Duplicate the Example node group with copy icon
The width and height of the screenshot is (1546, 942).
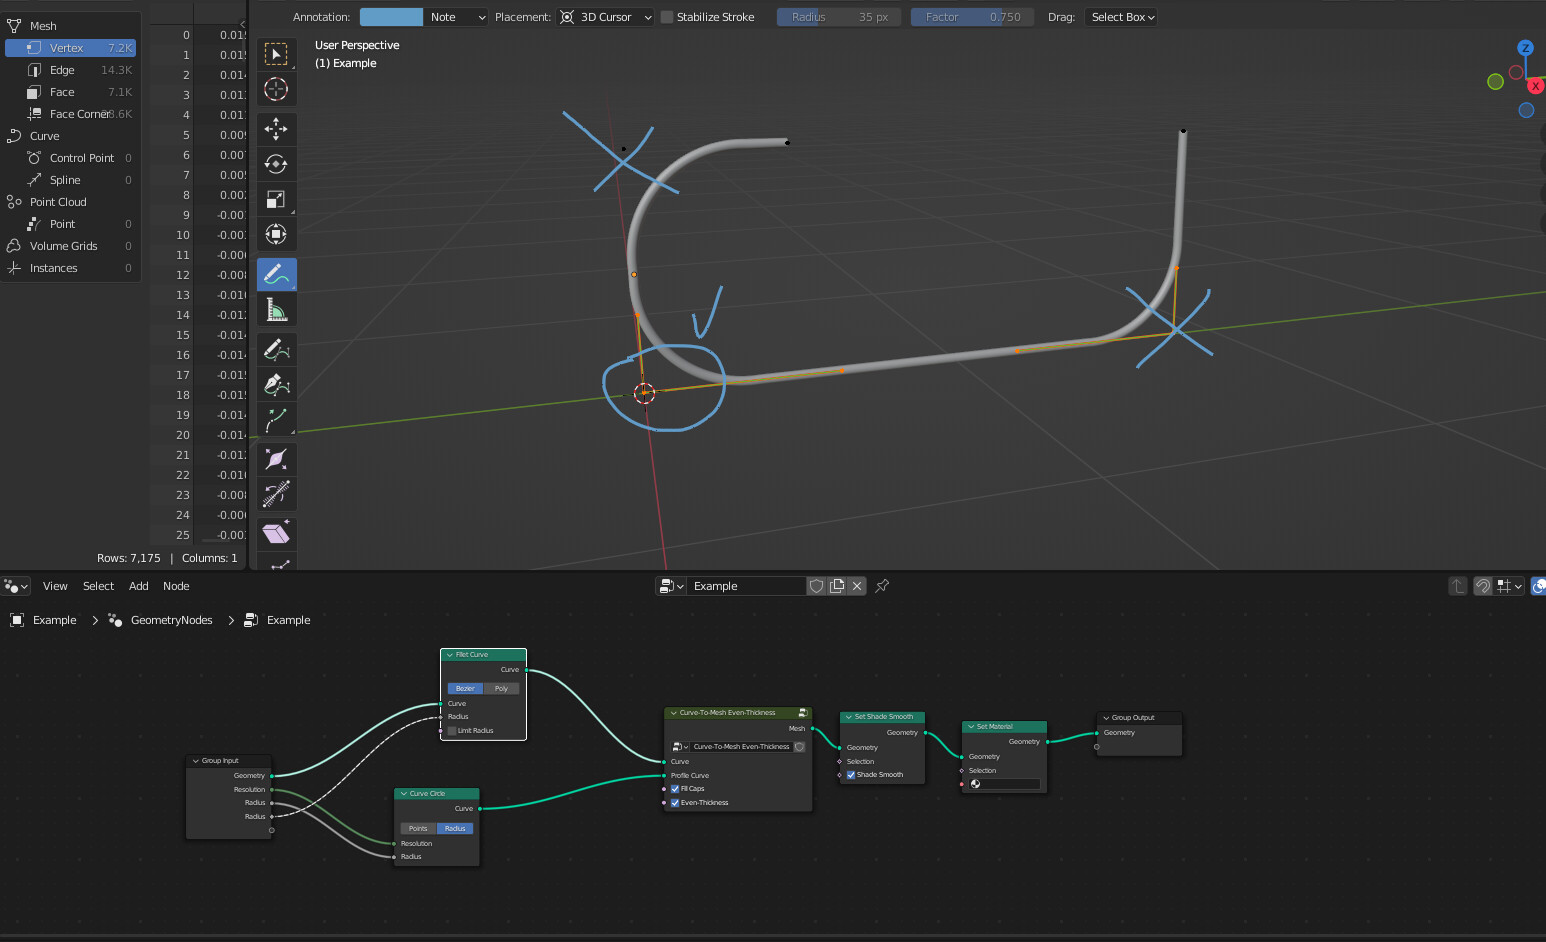click(x=837, y=586)
